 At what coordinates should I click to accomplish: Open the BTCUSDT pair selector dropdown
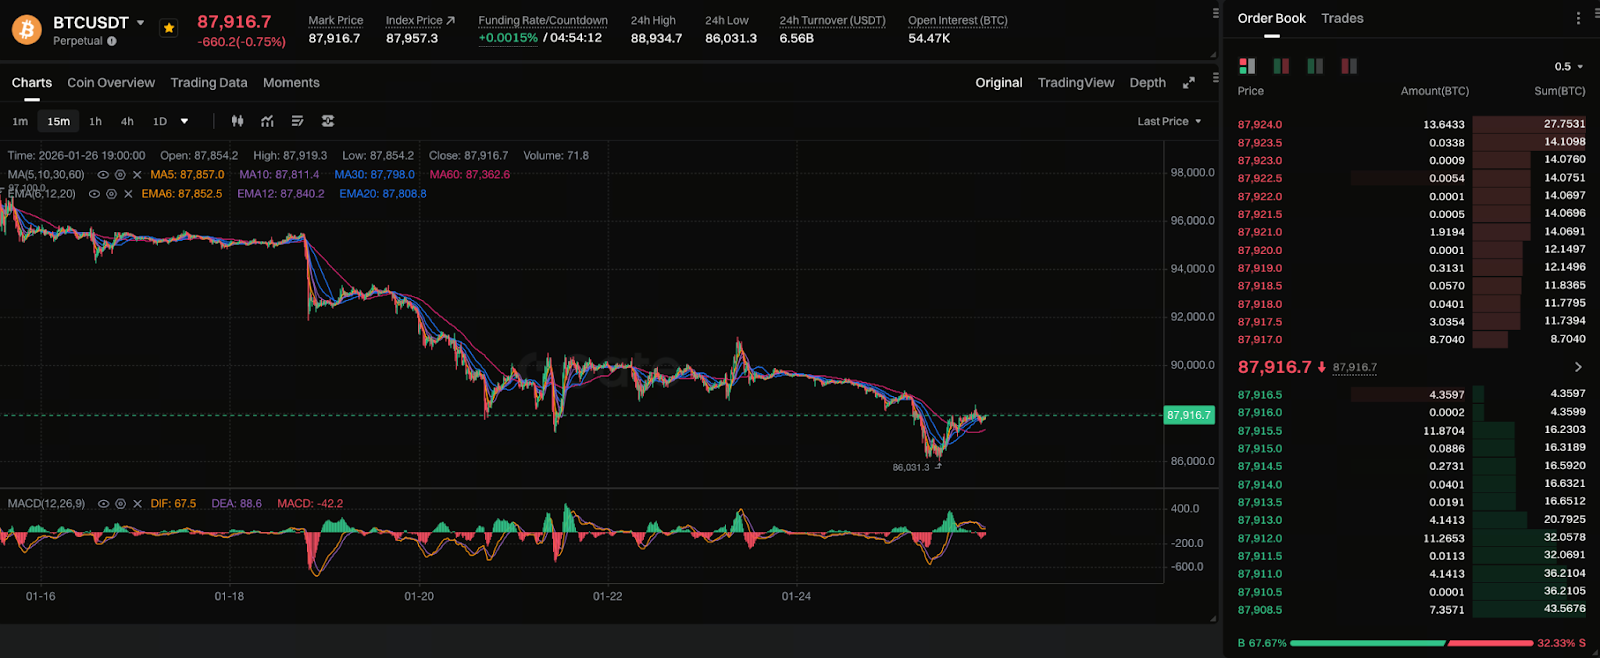click(141, 22)
